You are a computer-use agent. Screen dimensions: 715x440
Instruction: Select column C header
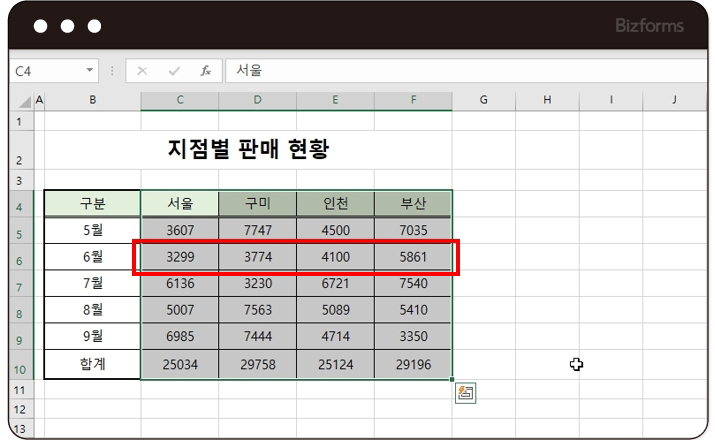tap(179, 100)
